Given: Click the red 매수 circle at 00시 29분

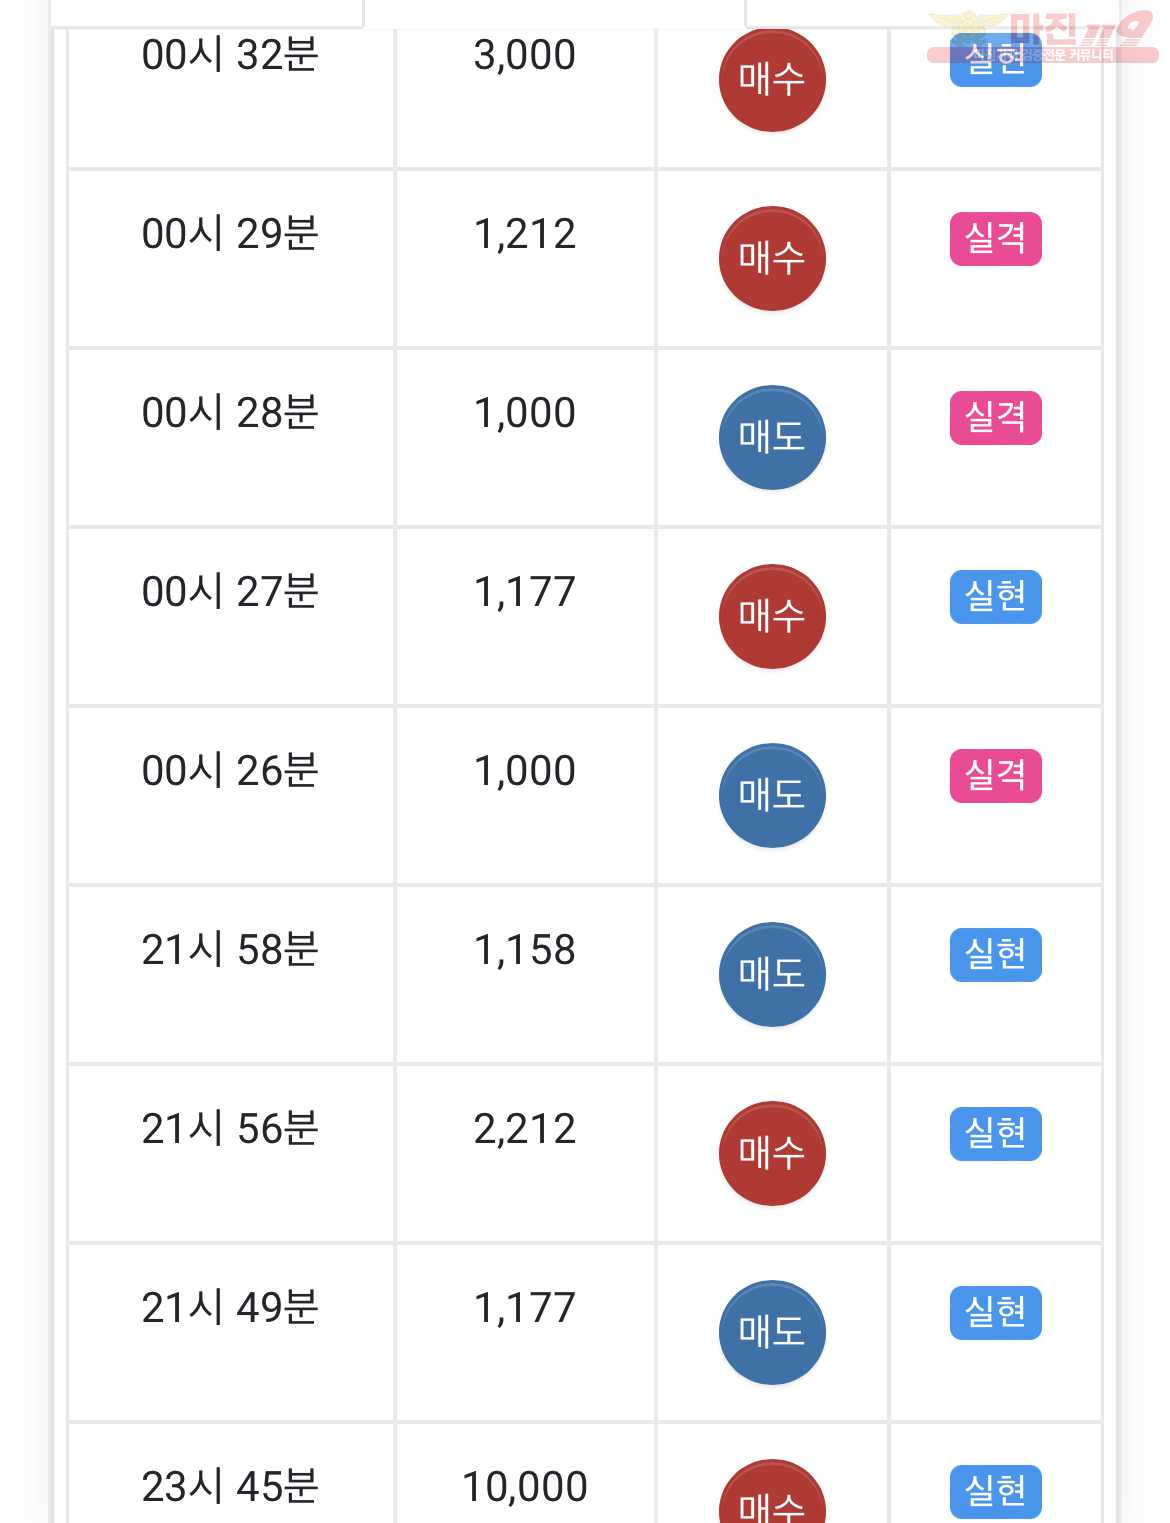Looking at the screenshot, I should click(772, 258).
